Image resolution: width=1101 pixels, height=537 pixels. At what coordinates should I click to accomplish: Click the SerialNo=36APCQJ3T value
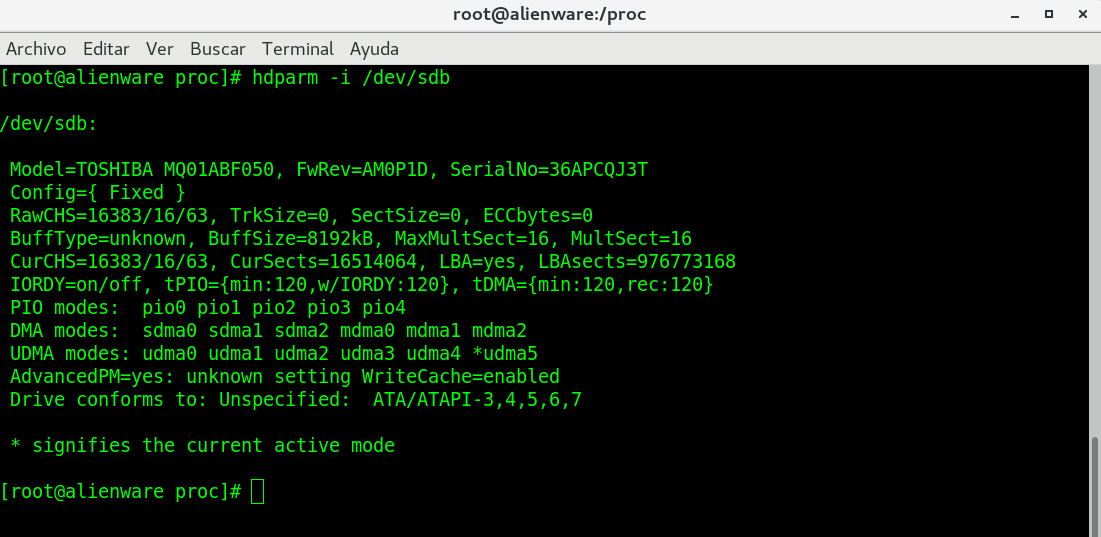549,169
